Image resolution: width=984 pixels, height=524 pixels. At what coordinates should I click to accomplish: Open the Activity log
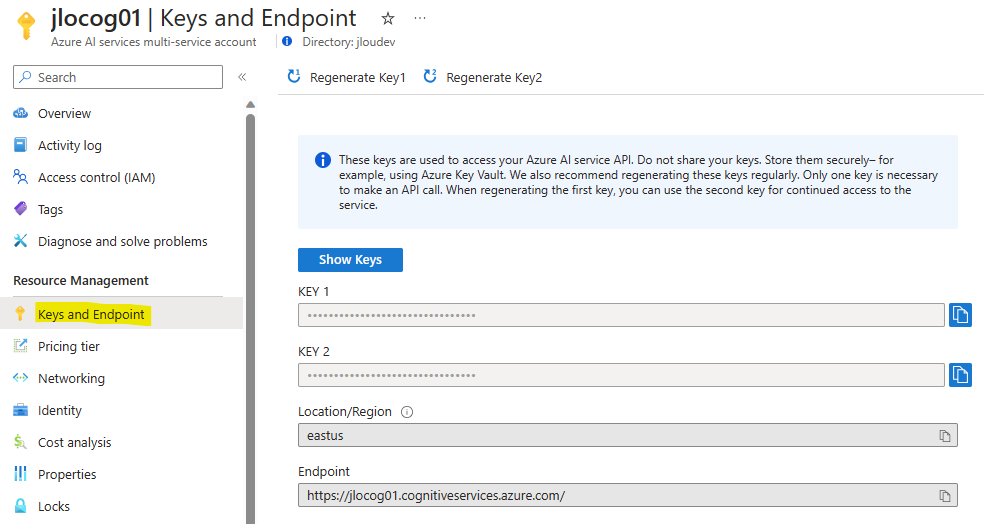70,146
